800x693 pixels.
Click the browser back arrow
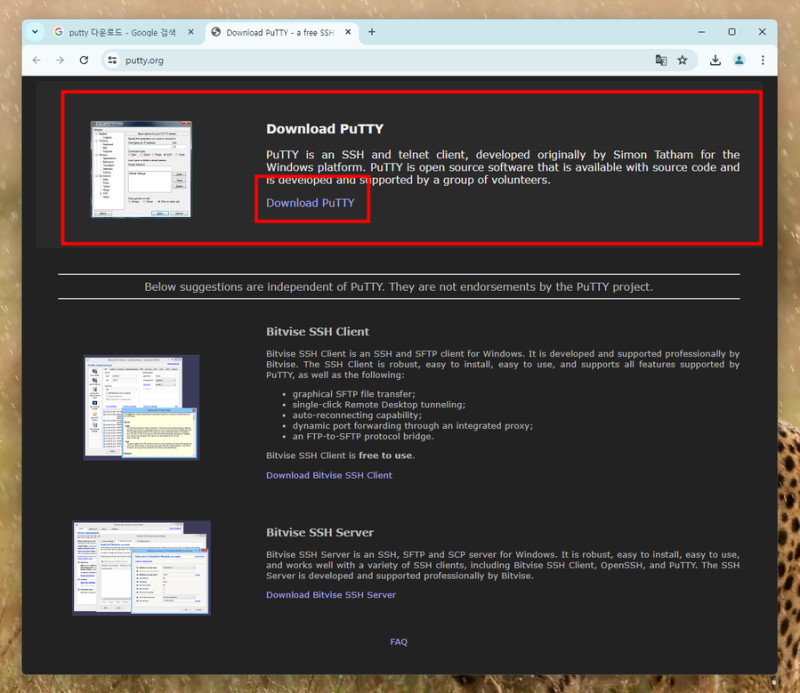point(37,60)
